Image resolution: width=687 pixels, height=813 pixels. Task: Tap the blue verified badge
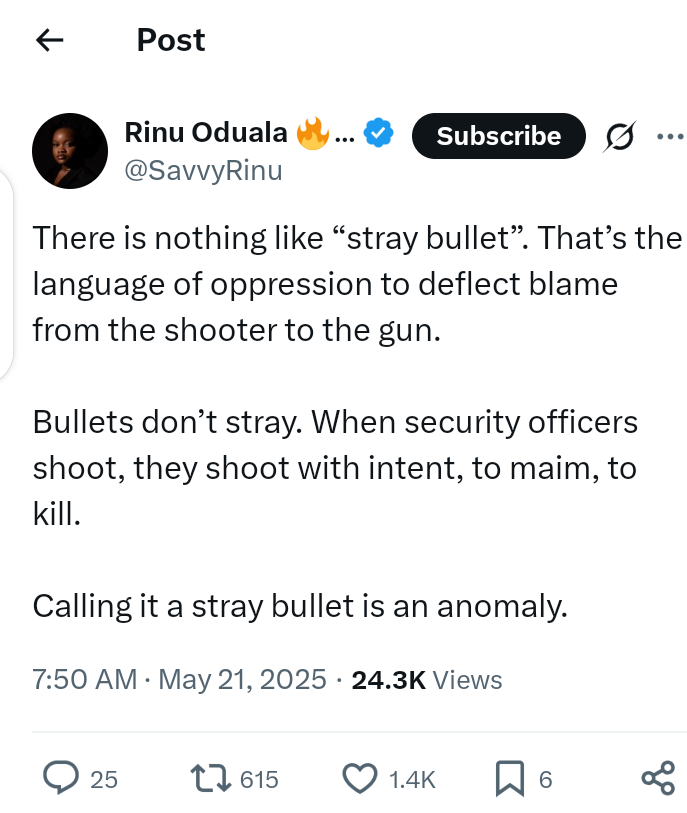[379, 133]
